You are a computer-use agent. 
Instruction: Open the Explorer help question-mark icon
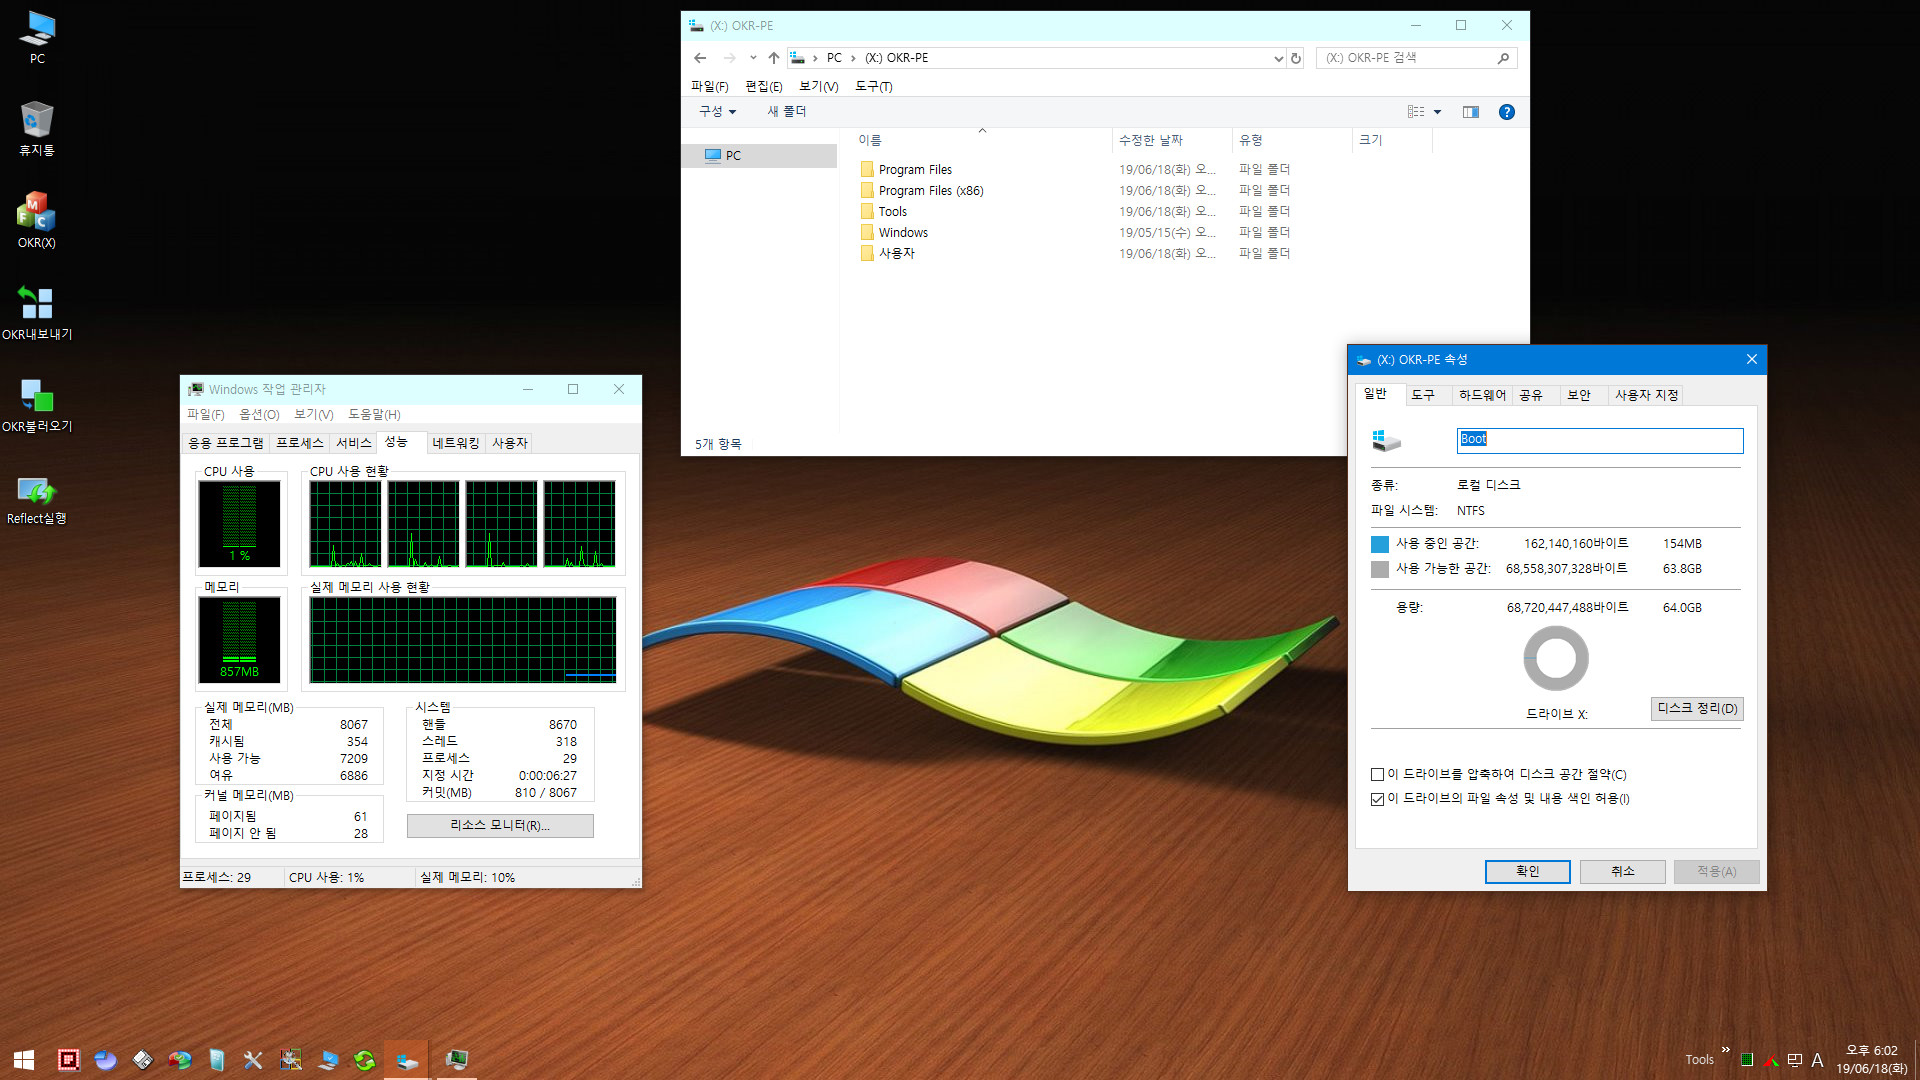1506,112
